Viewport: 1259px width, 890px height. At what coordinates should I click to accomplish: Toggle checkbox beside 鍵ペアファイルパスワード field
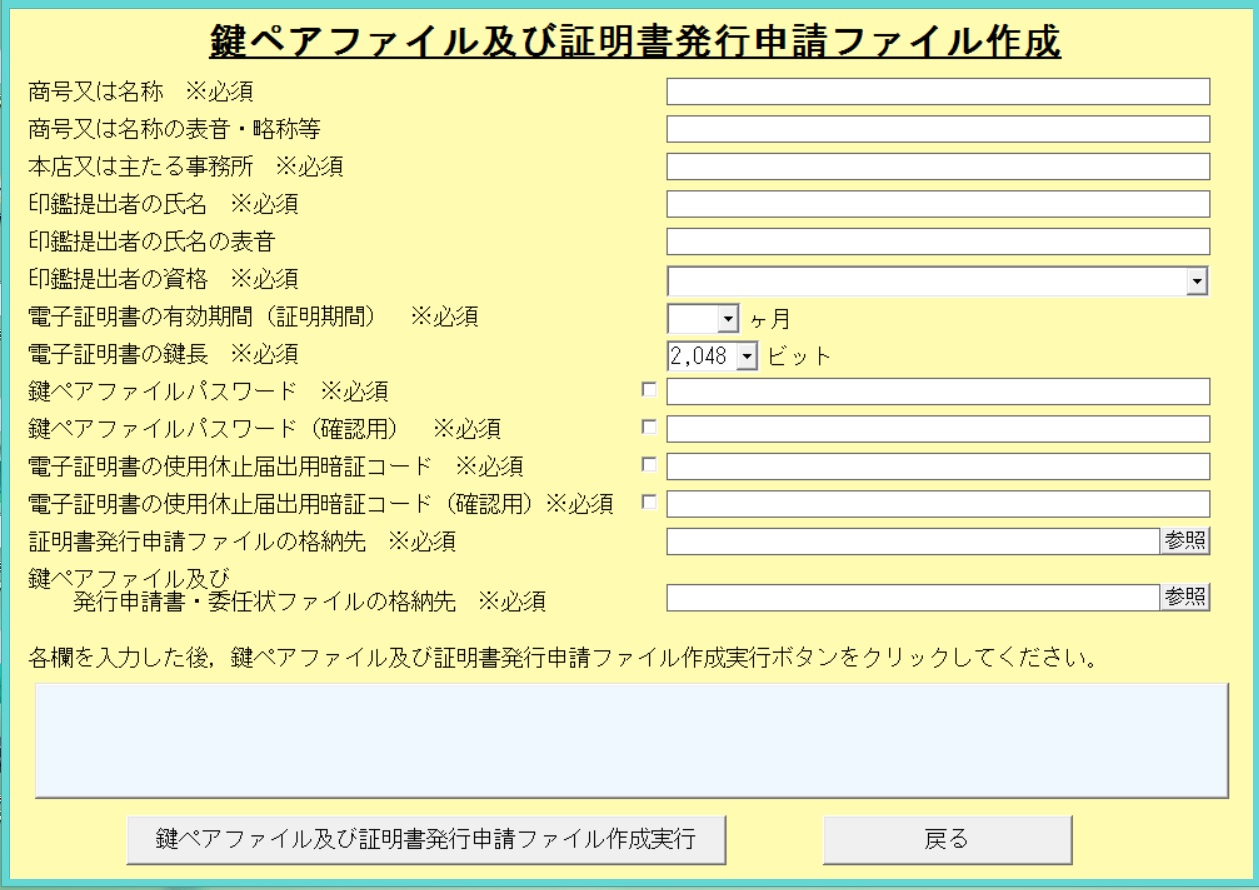649,389
